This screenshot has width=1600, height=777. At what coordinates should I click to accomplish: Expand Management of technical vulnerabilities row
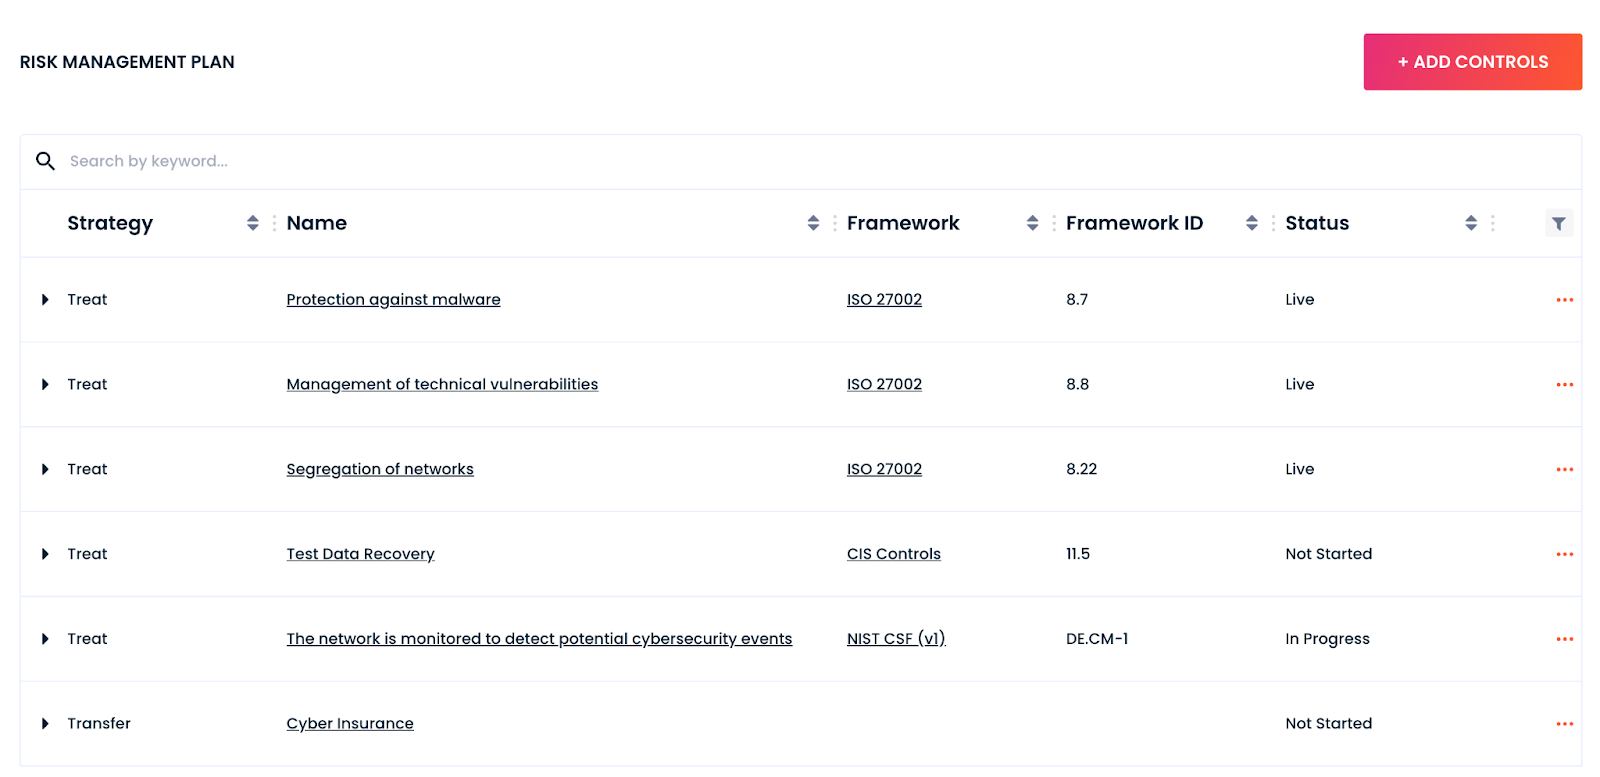[45, 385]
